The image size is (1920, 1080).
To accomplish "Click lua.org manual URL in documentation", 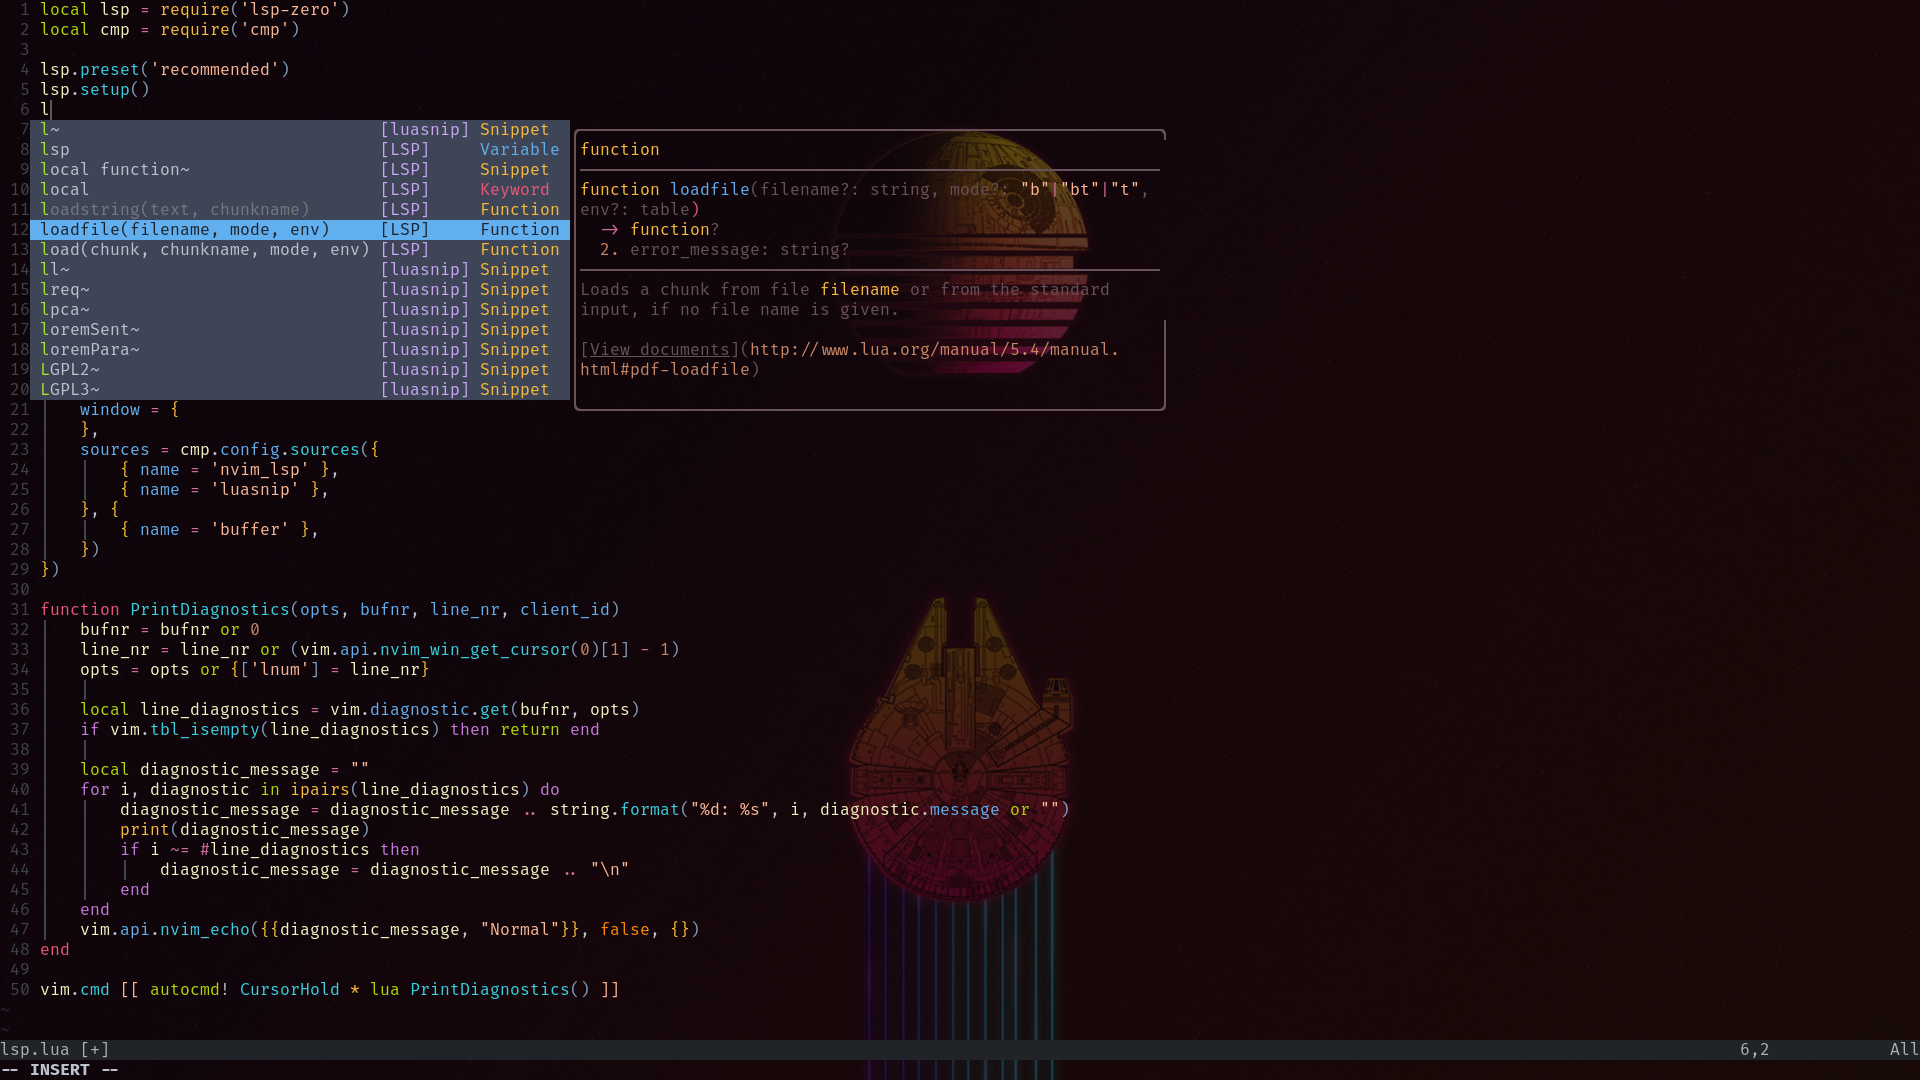I will (x=933, y=349).
